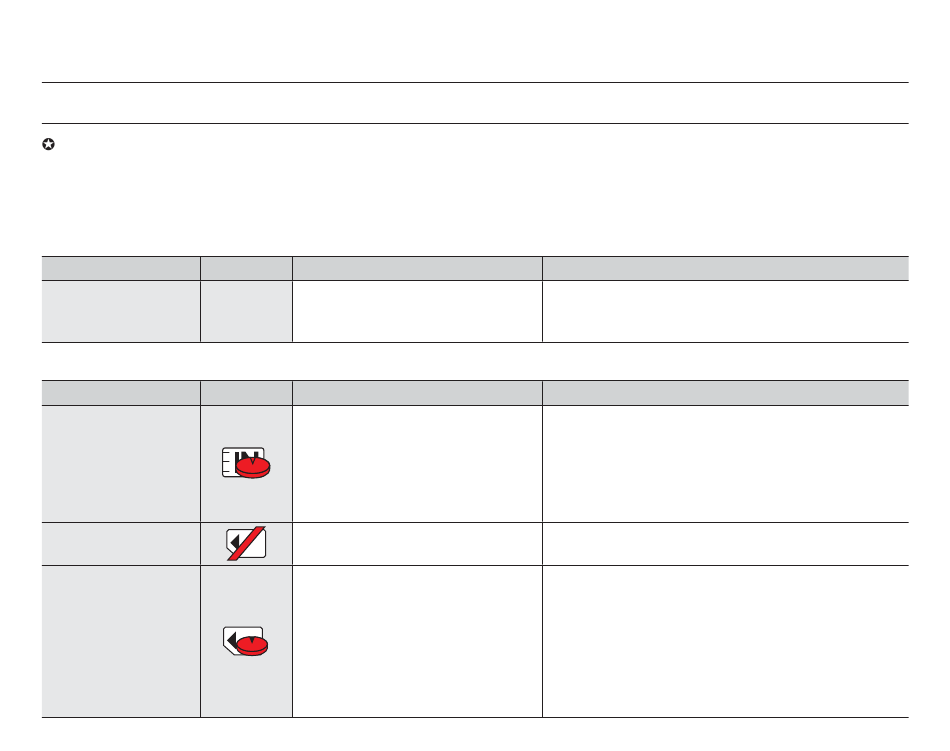
Task: Click the internal memory full icon
Action: pos(246,463)
